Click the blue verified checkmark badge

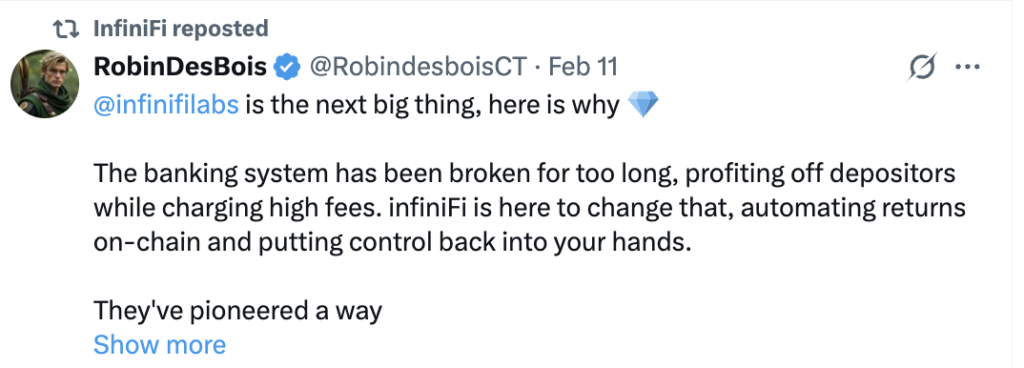coord(287,67)
